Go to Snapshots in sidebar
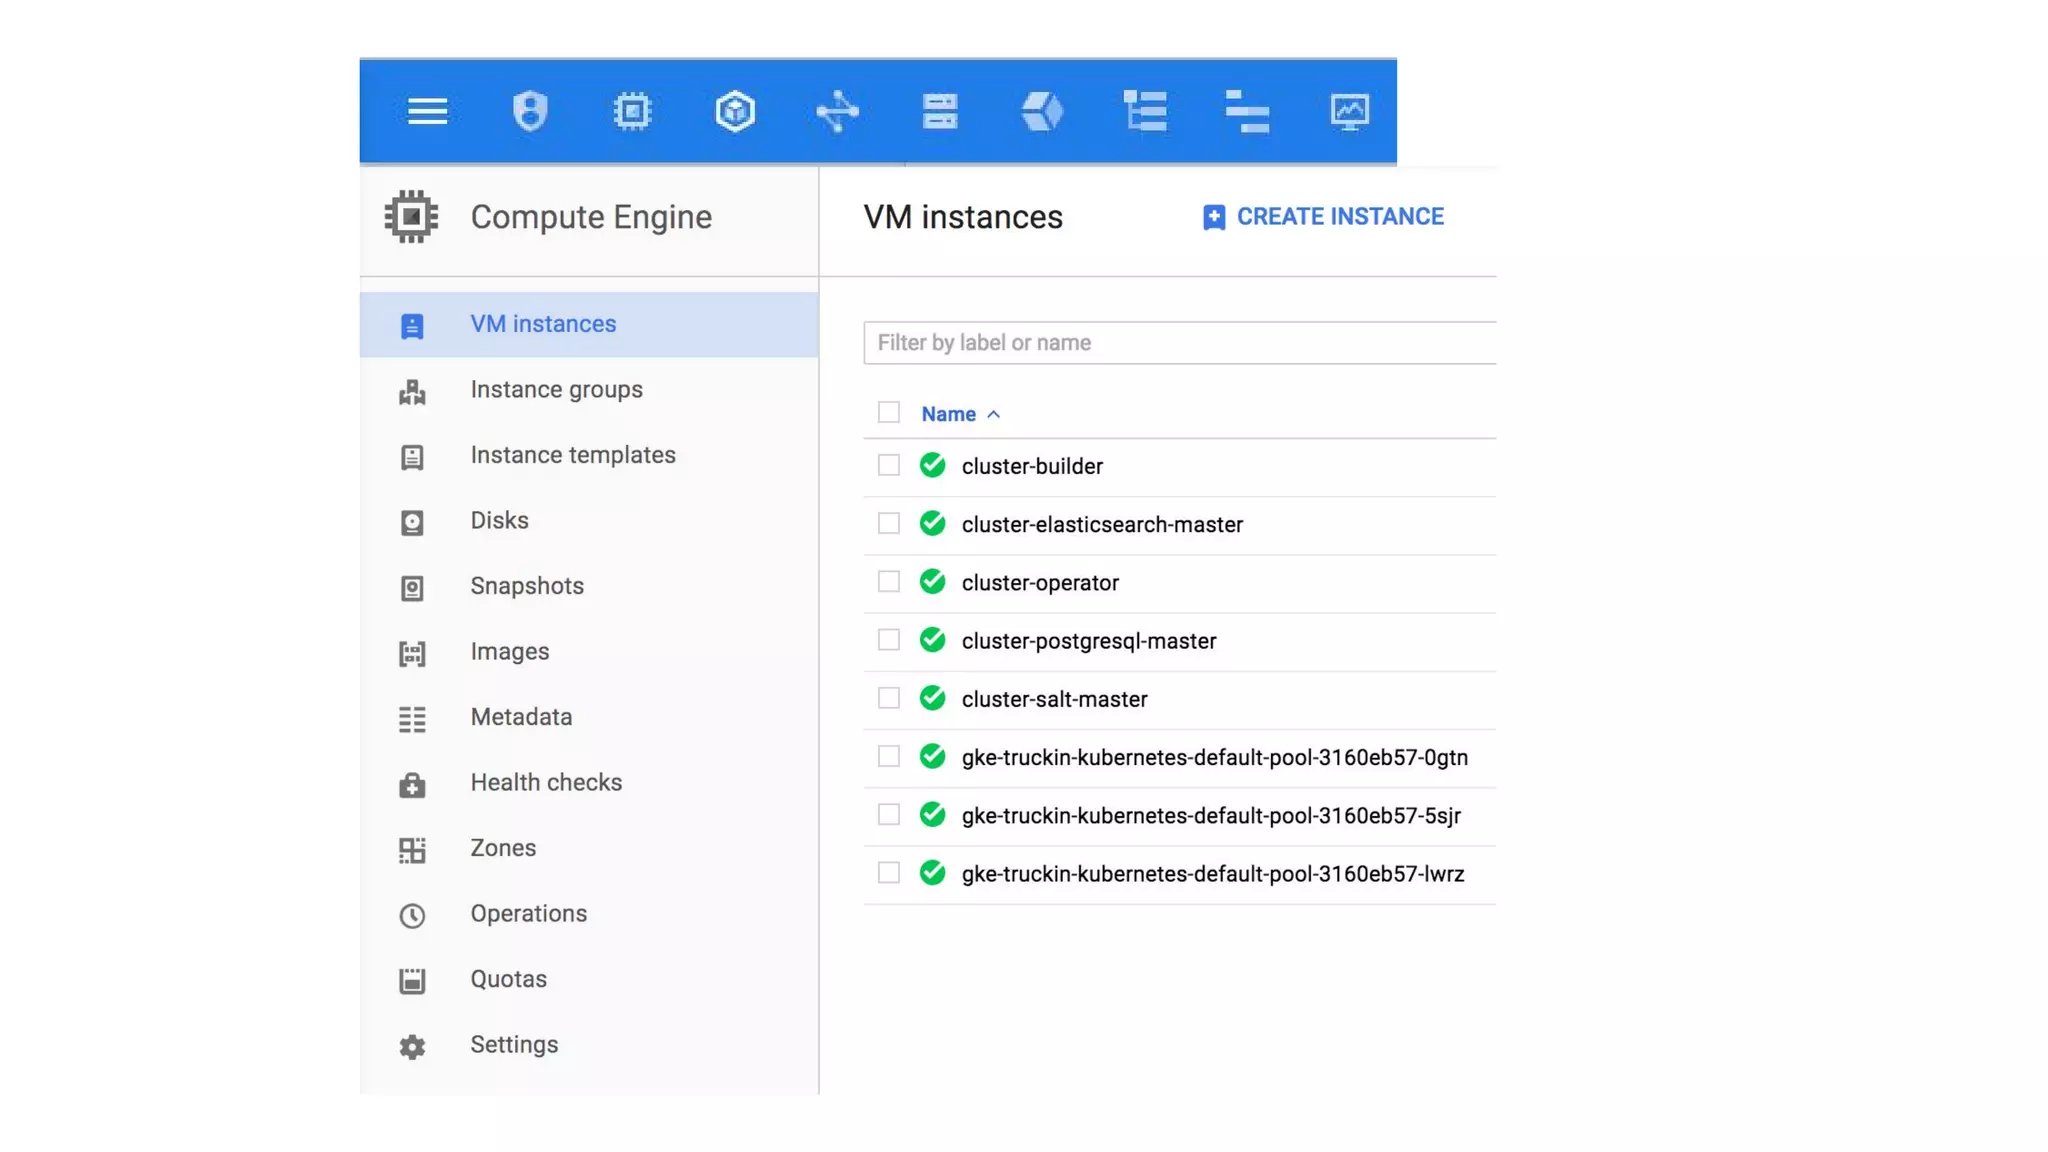 tap(527, 586)
